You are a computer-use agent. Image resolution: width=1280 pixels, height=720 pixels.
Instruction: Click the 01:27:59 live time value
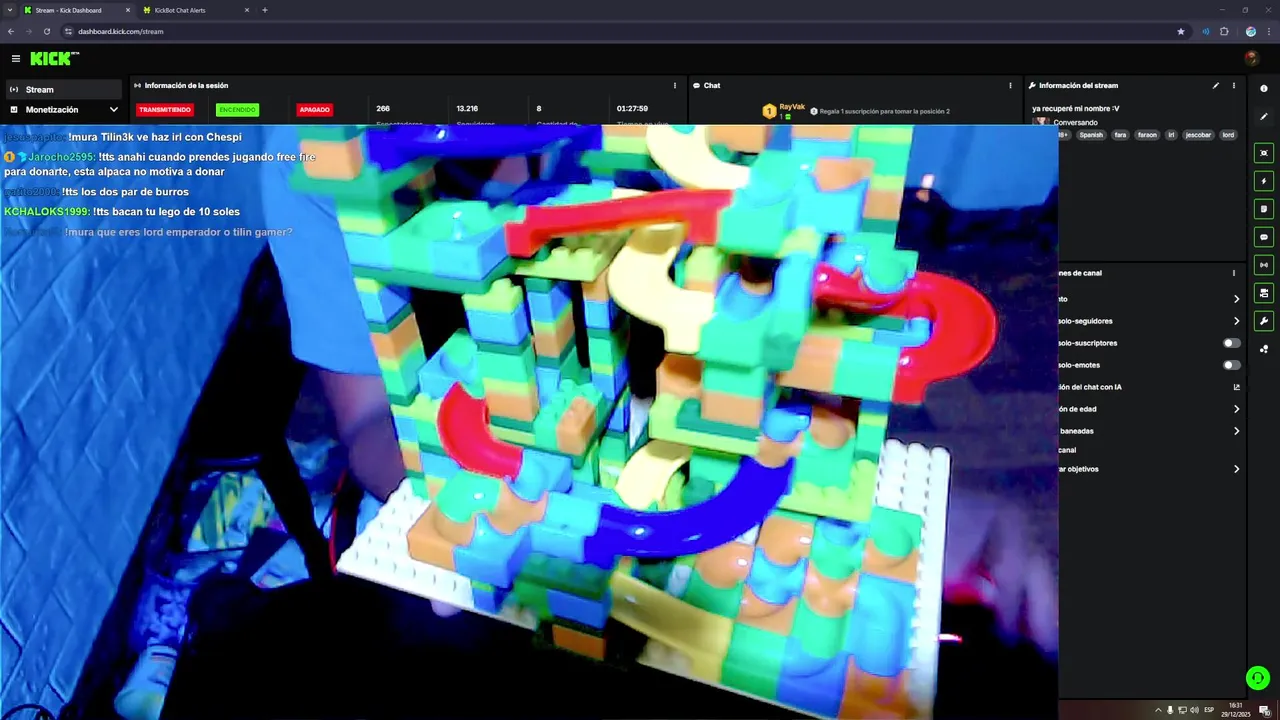point(632,108)
